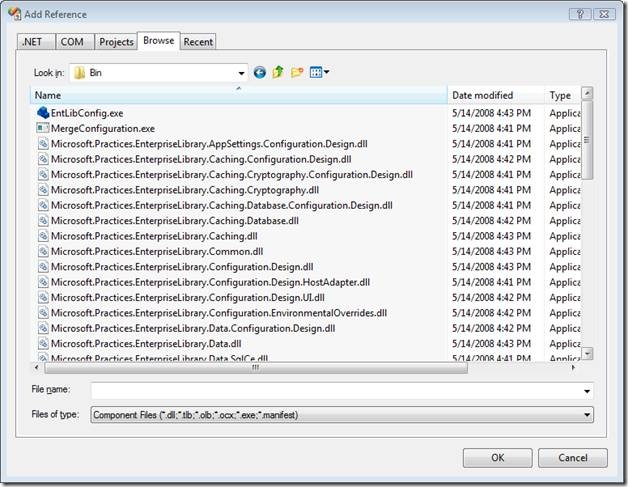Click the vertical scrollbar thumb
Screen dimensions: 628x487
coord(587,140)
